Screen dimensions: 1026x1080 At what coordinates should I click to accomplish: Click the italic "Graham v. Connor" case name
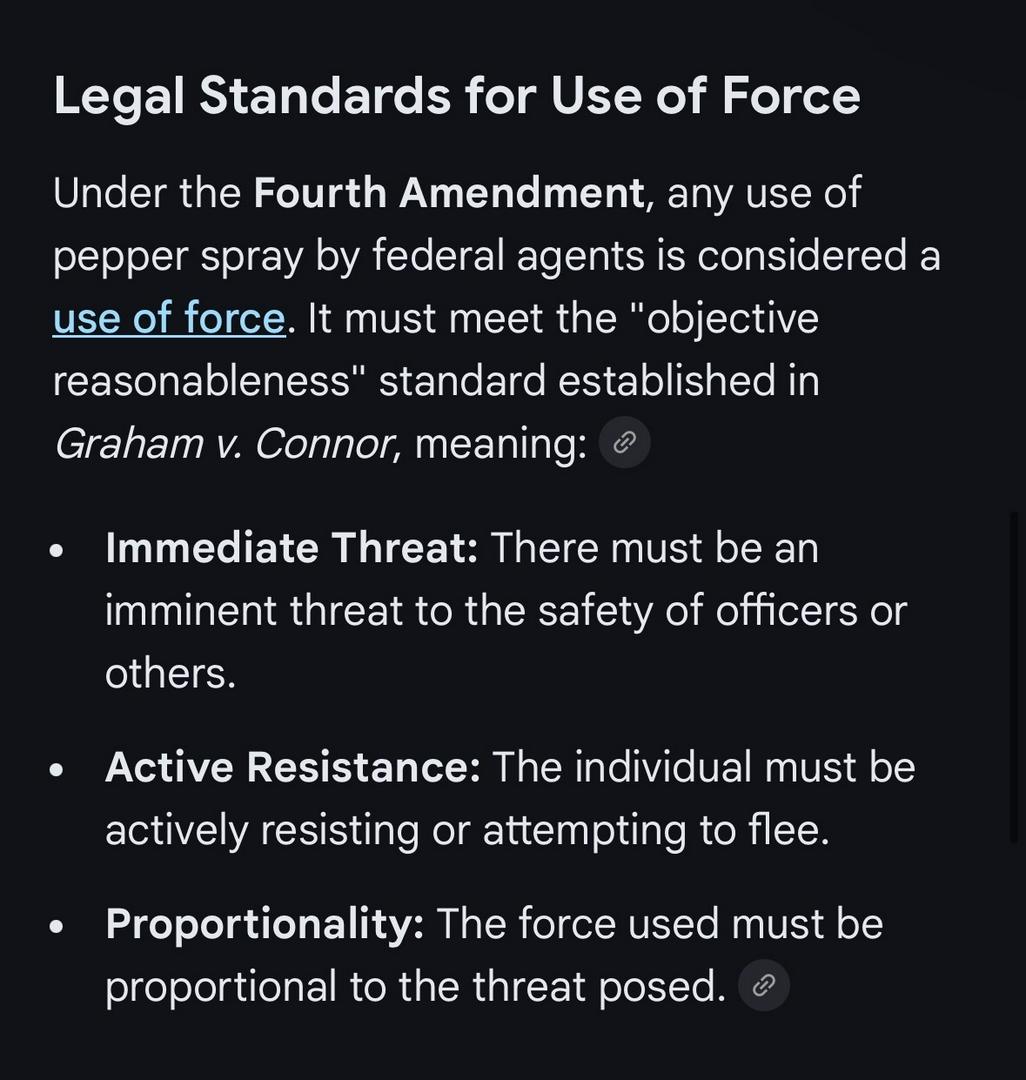222,444
